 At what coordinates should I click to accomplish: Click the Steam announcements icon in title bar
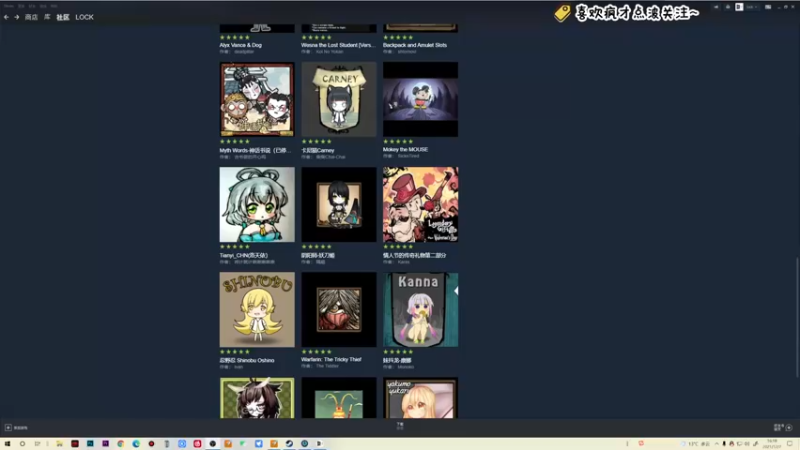tap(716, 7)
